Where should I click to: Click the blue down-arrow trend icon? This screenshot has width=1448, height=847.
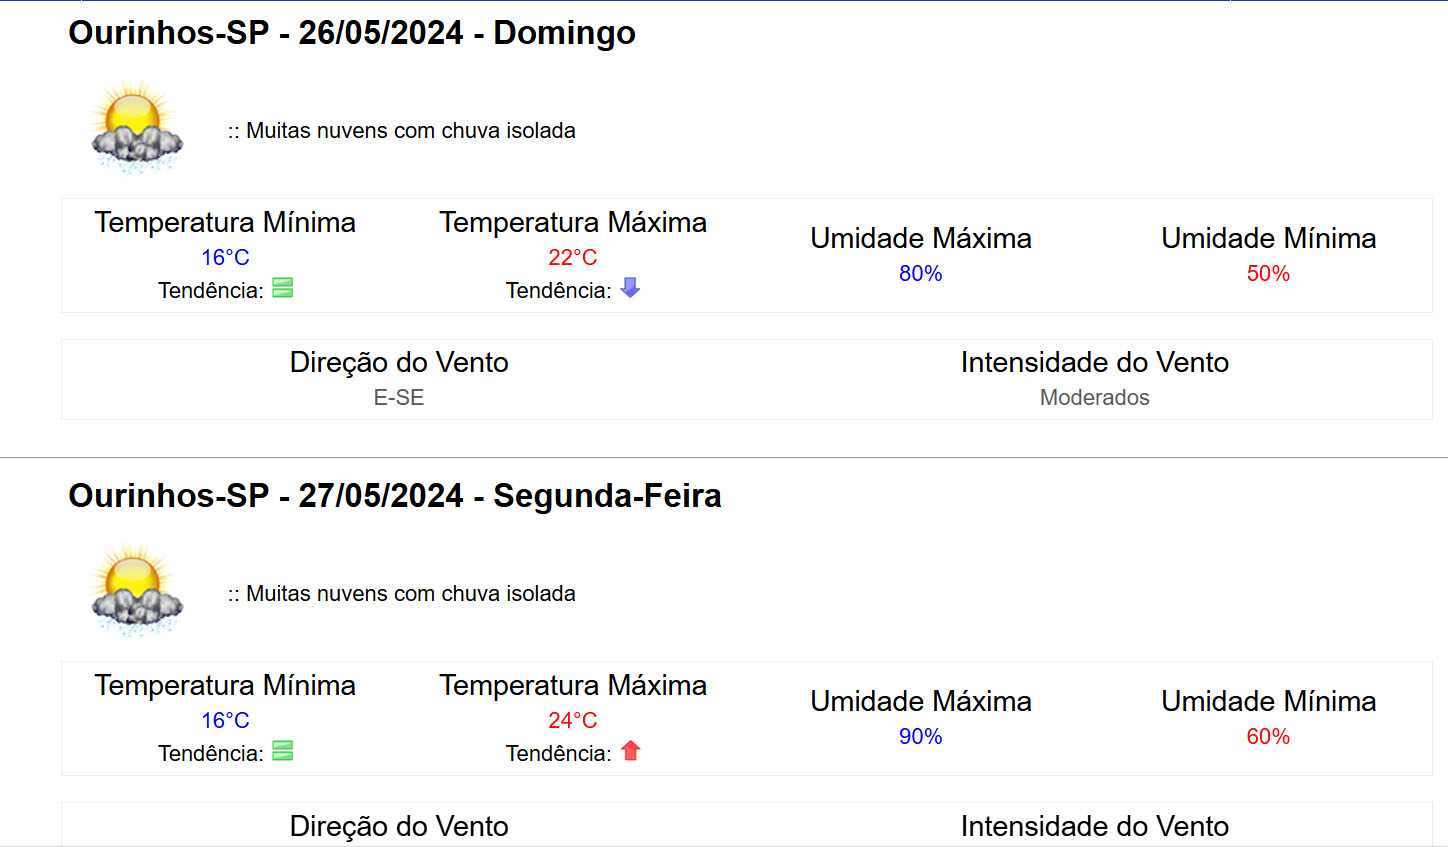[x=630, y=288]
